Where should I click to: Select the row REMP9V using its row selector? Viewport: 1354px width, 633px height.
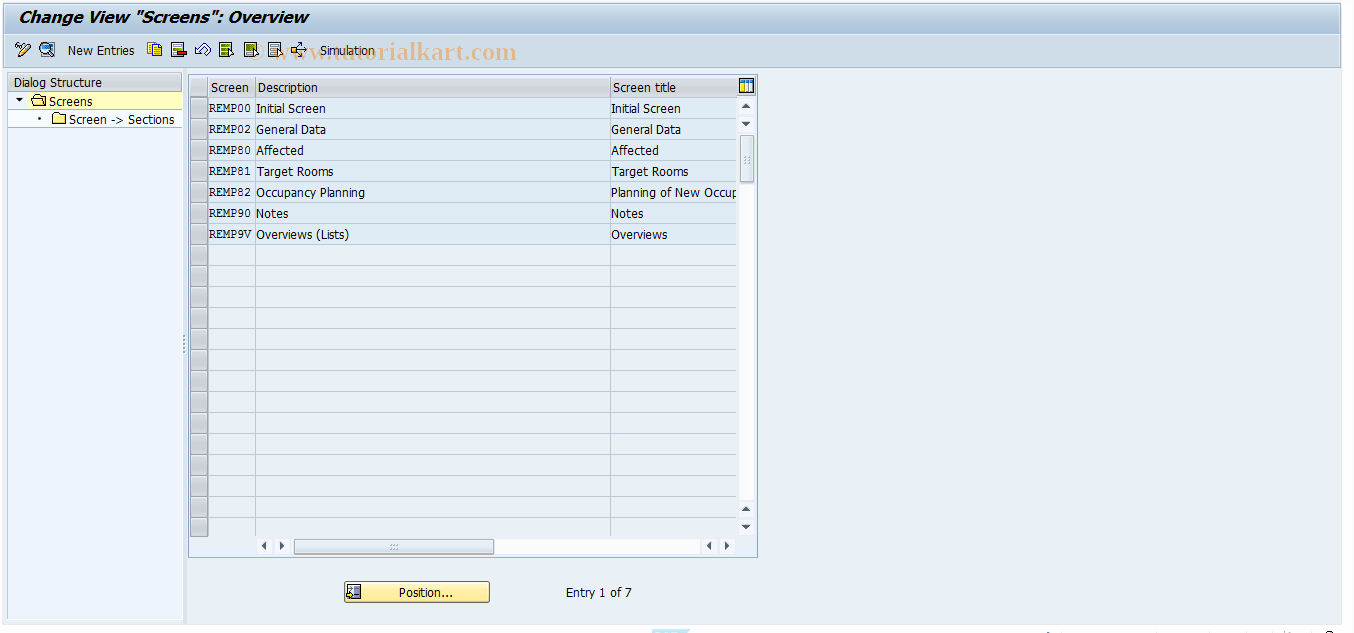[x=199, y=234]
